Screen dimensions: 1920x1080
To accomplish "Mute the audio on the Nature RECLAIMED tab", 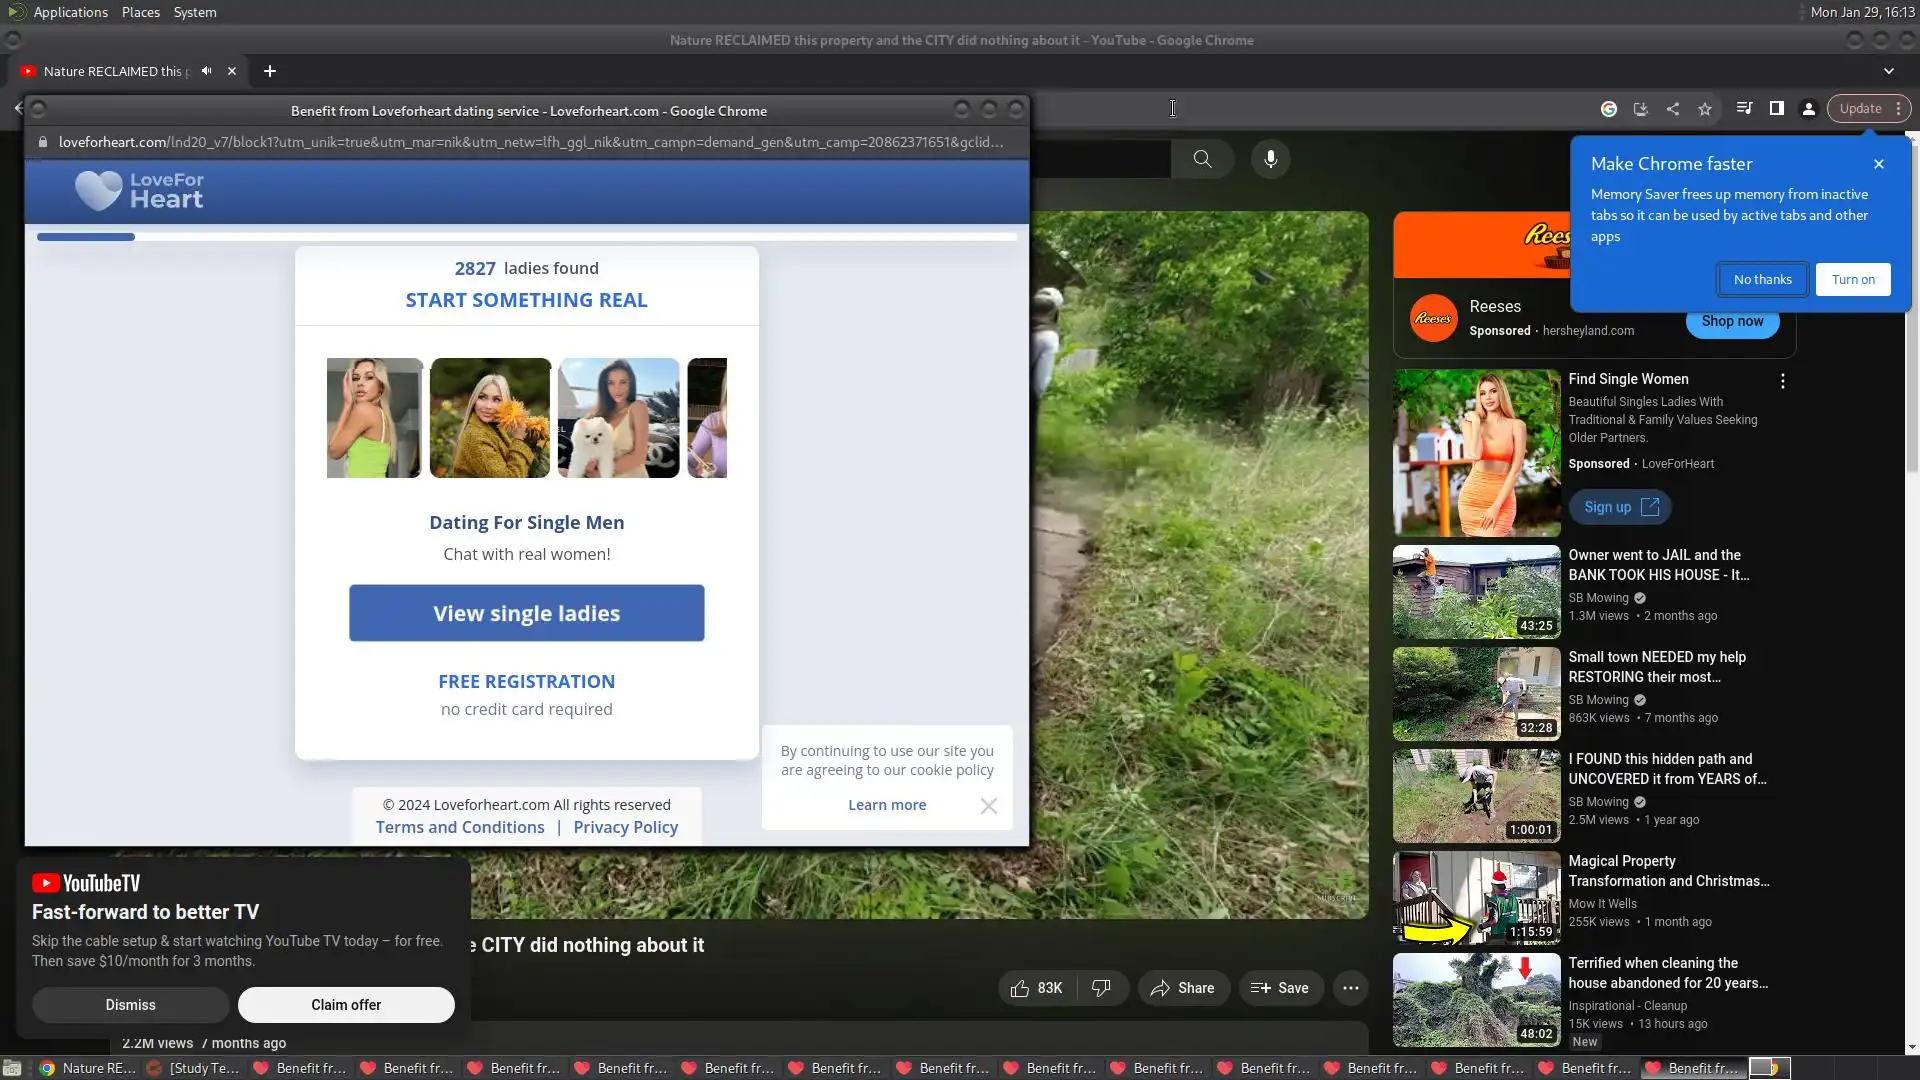I will (206, 71).
